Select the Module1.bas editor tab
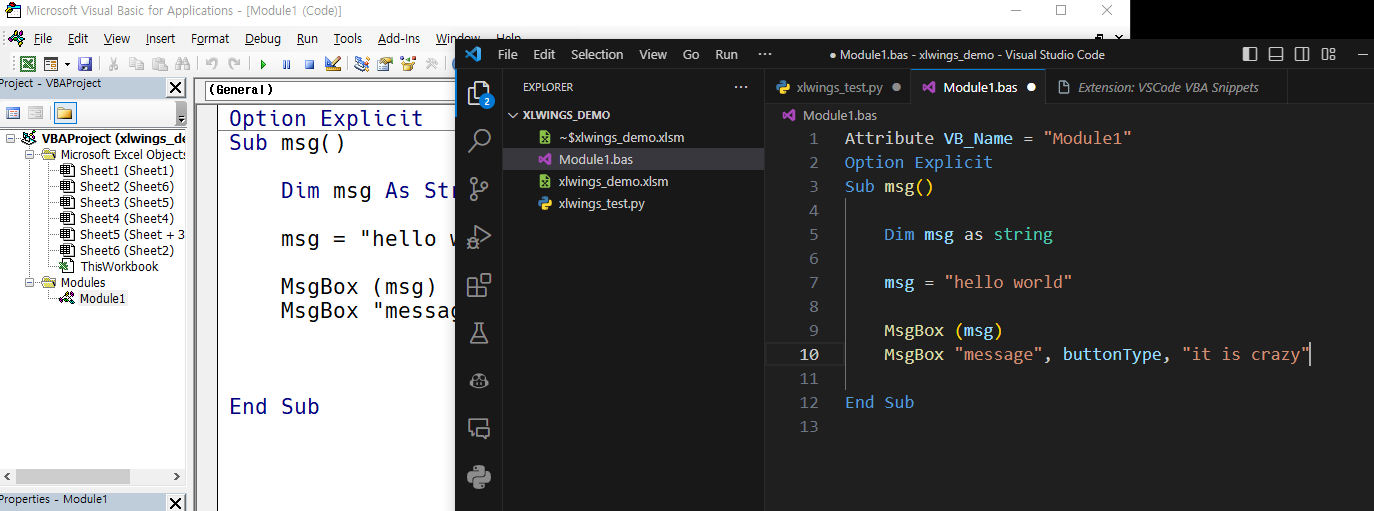The image size is (1374, 511). (978, 87)
